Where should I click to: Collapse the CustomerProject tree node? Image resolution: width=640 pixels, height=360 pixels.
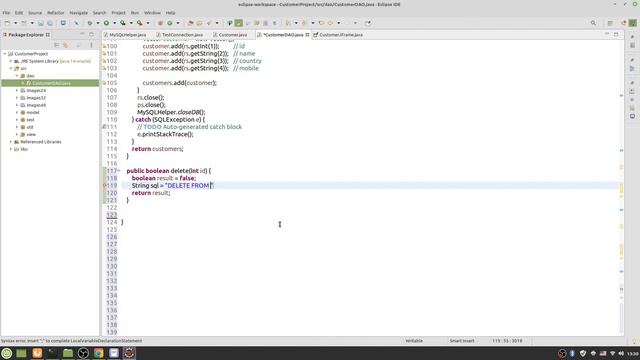pyautogui.click(x=5, y=54)
